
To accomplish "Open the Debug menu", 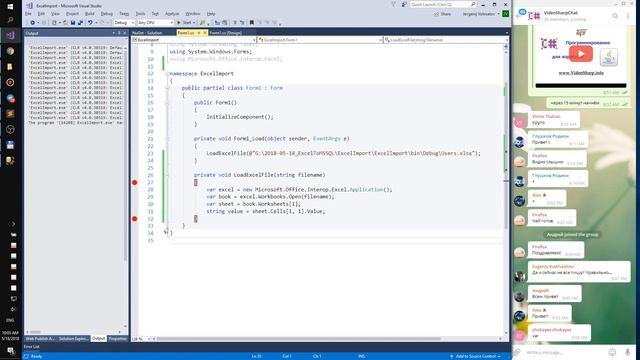I will (107, 14).
